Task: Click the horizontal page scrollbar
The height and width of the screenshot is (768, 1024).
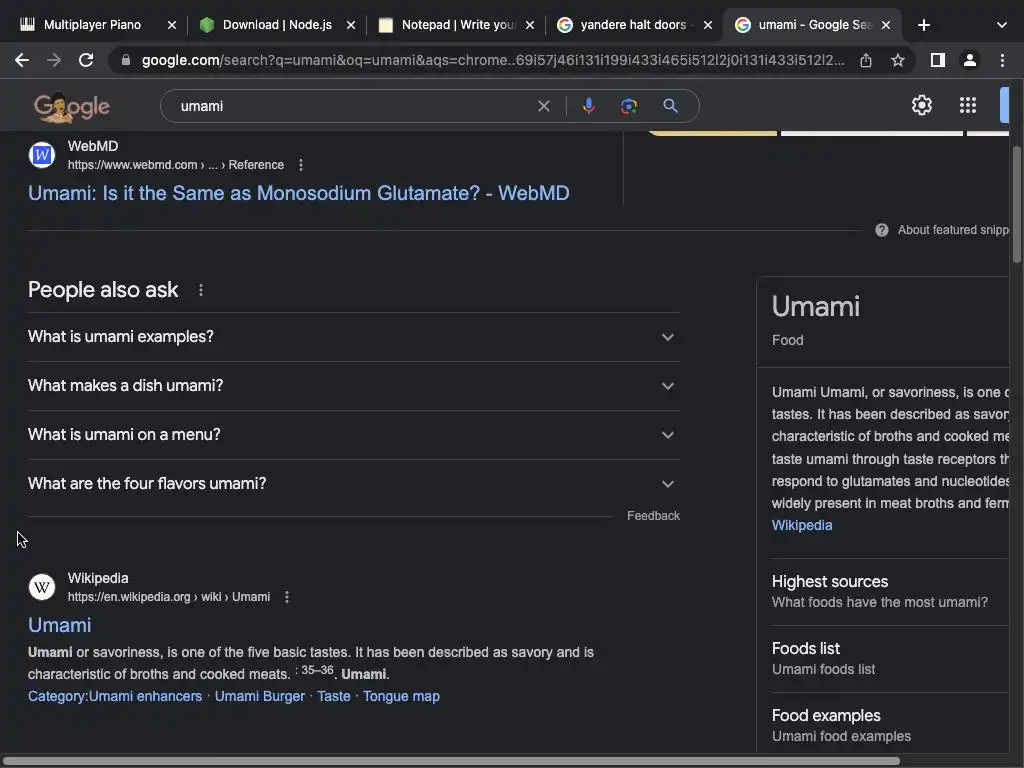Action: click(451, 761)
